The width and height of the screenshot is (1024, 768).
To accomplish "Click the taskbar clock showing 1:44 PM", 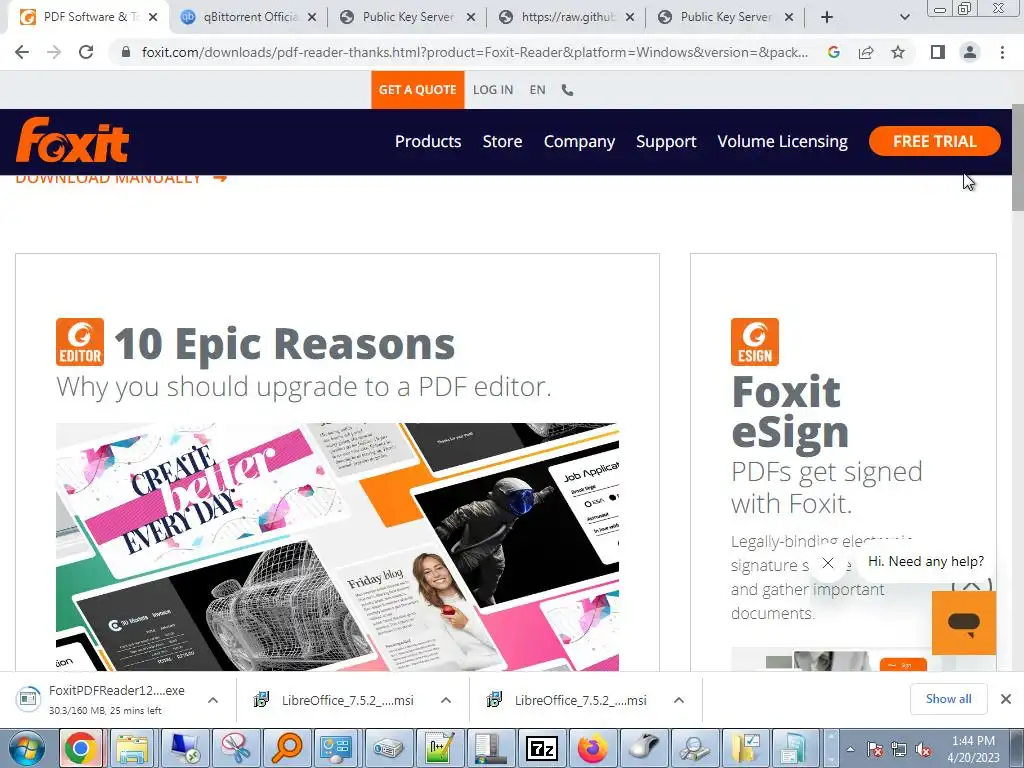I will click(973, 749).
